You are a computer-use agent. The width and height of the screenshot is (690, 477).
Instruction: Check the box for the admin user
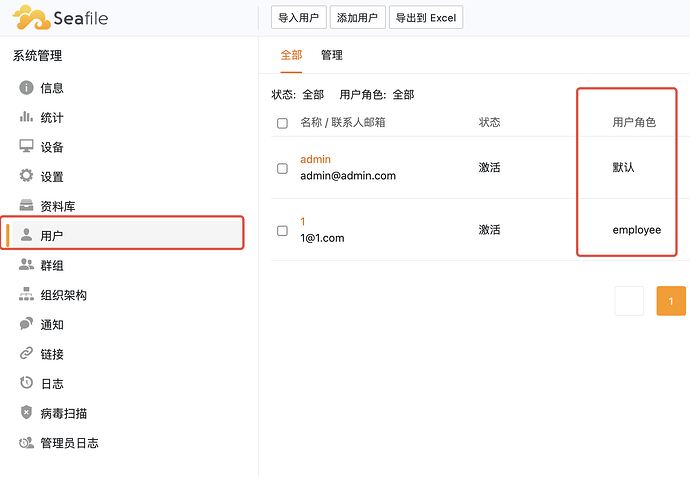coord(282,168)
